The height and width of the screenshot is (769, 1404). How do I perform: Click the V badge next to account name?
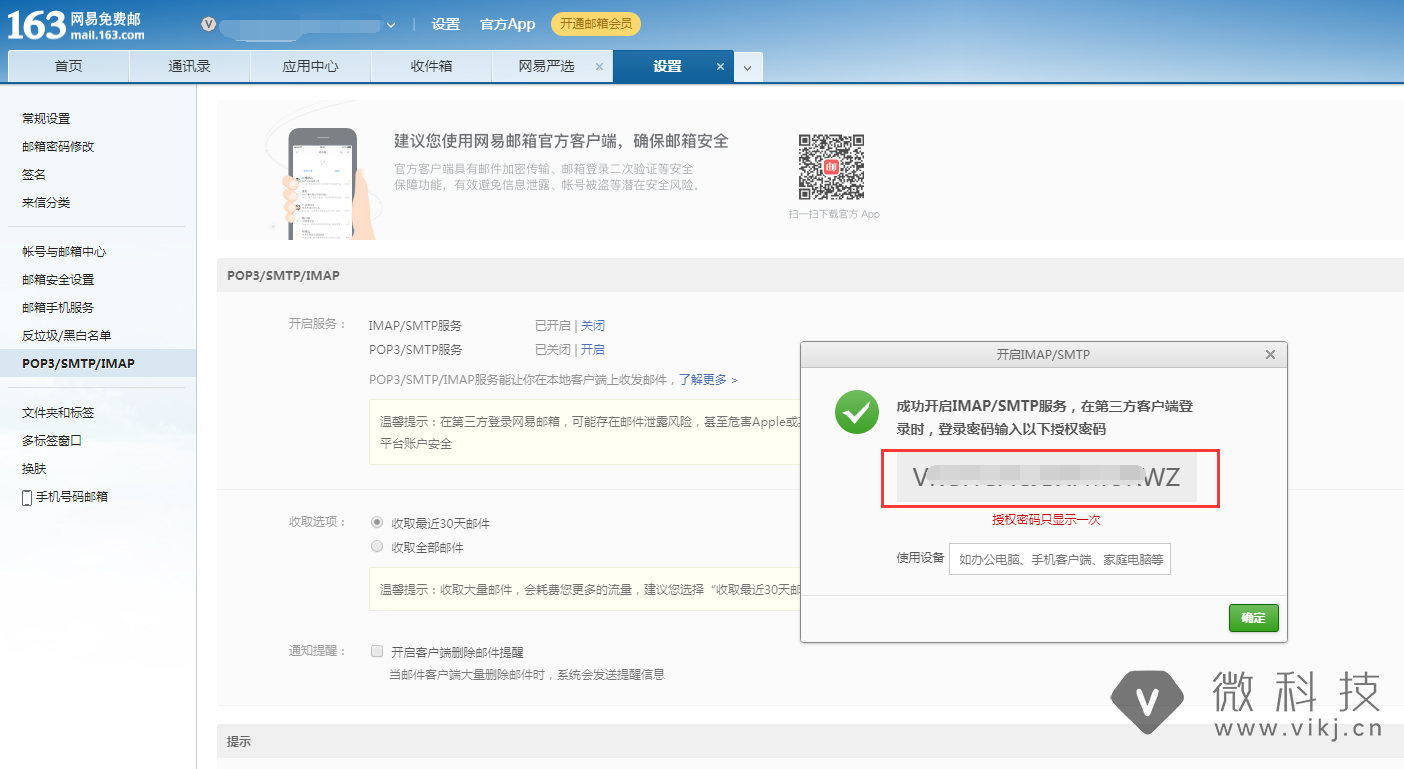point(208,24)
